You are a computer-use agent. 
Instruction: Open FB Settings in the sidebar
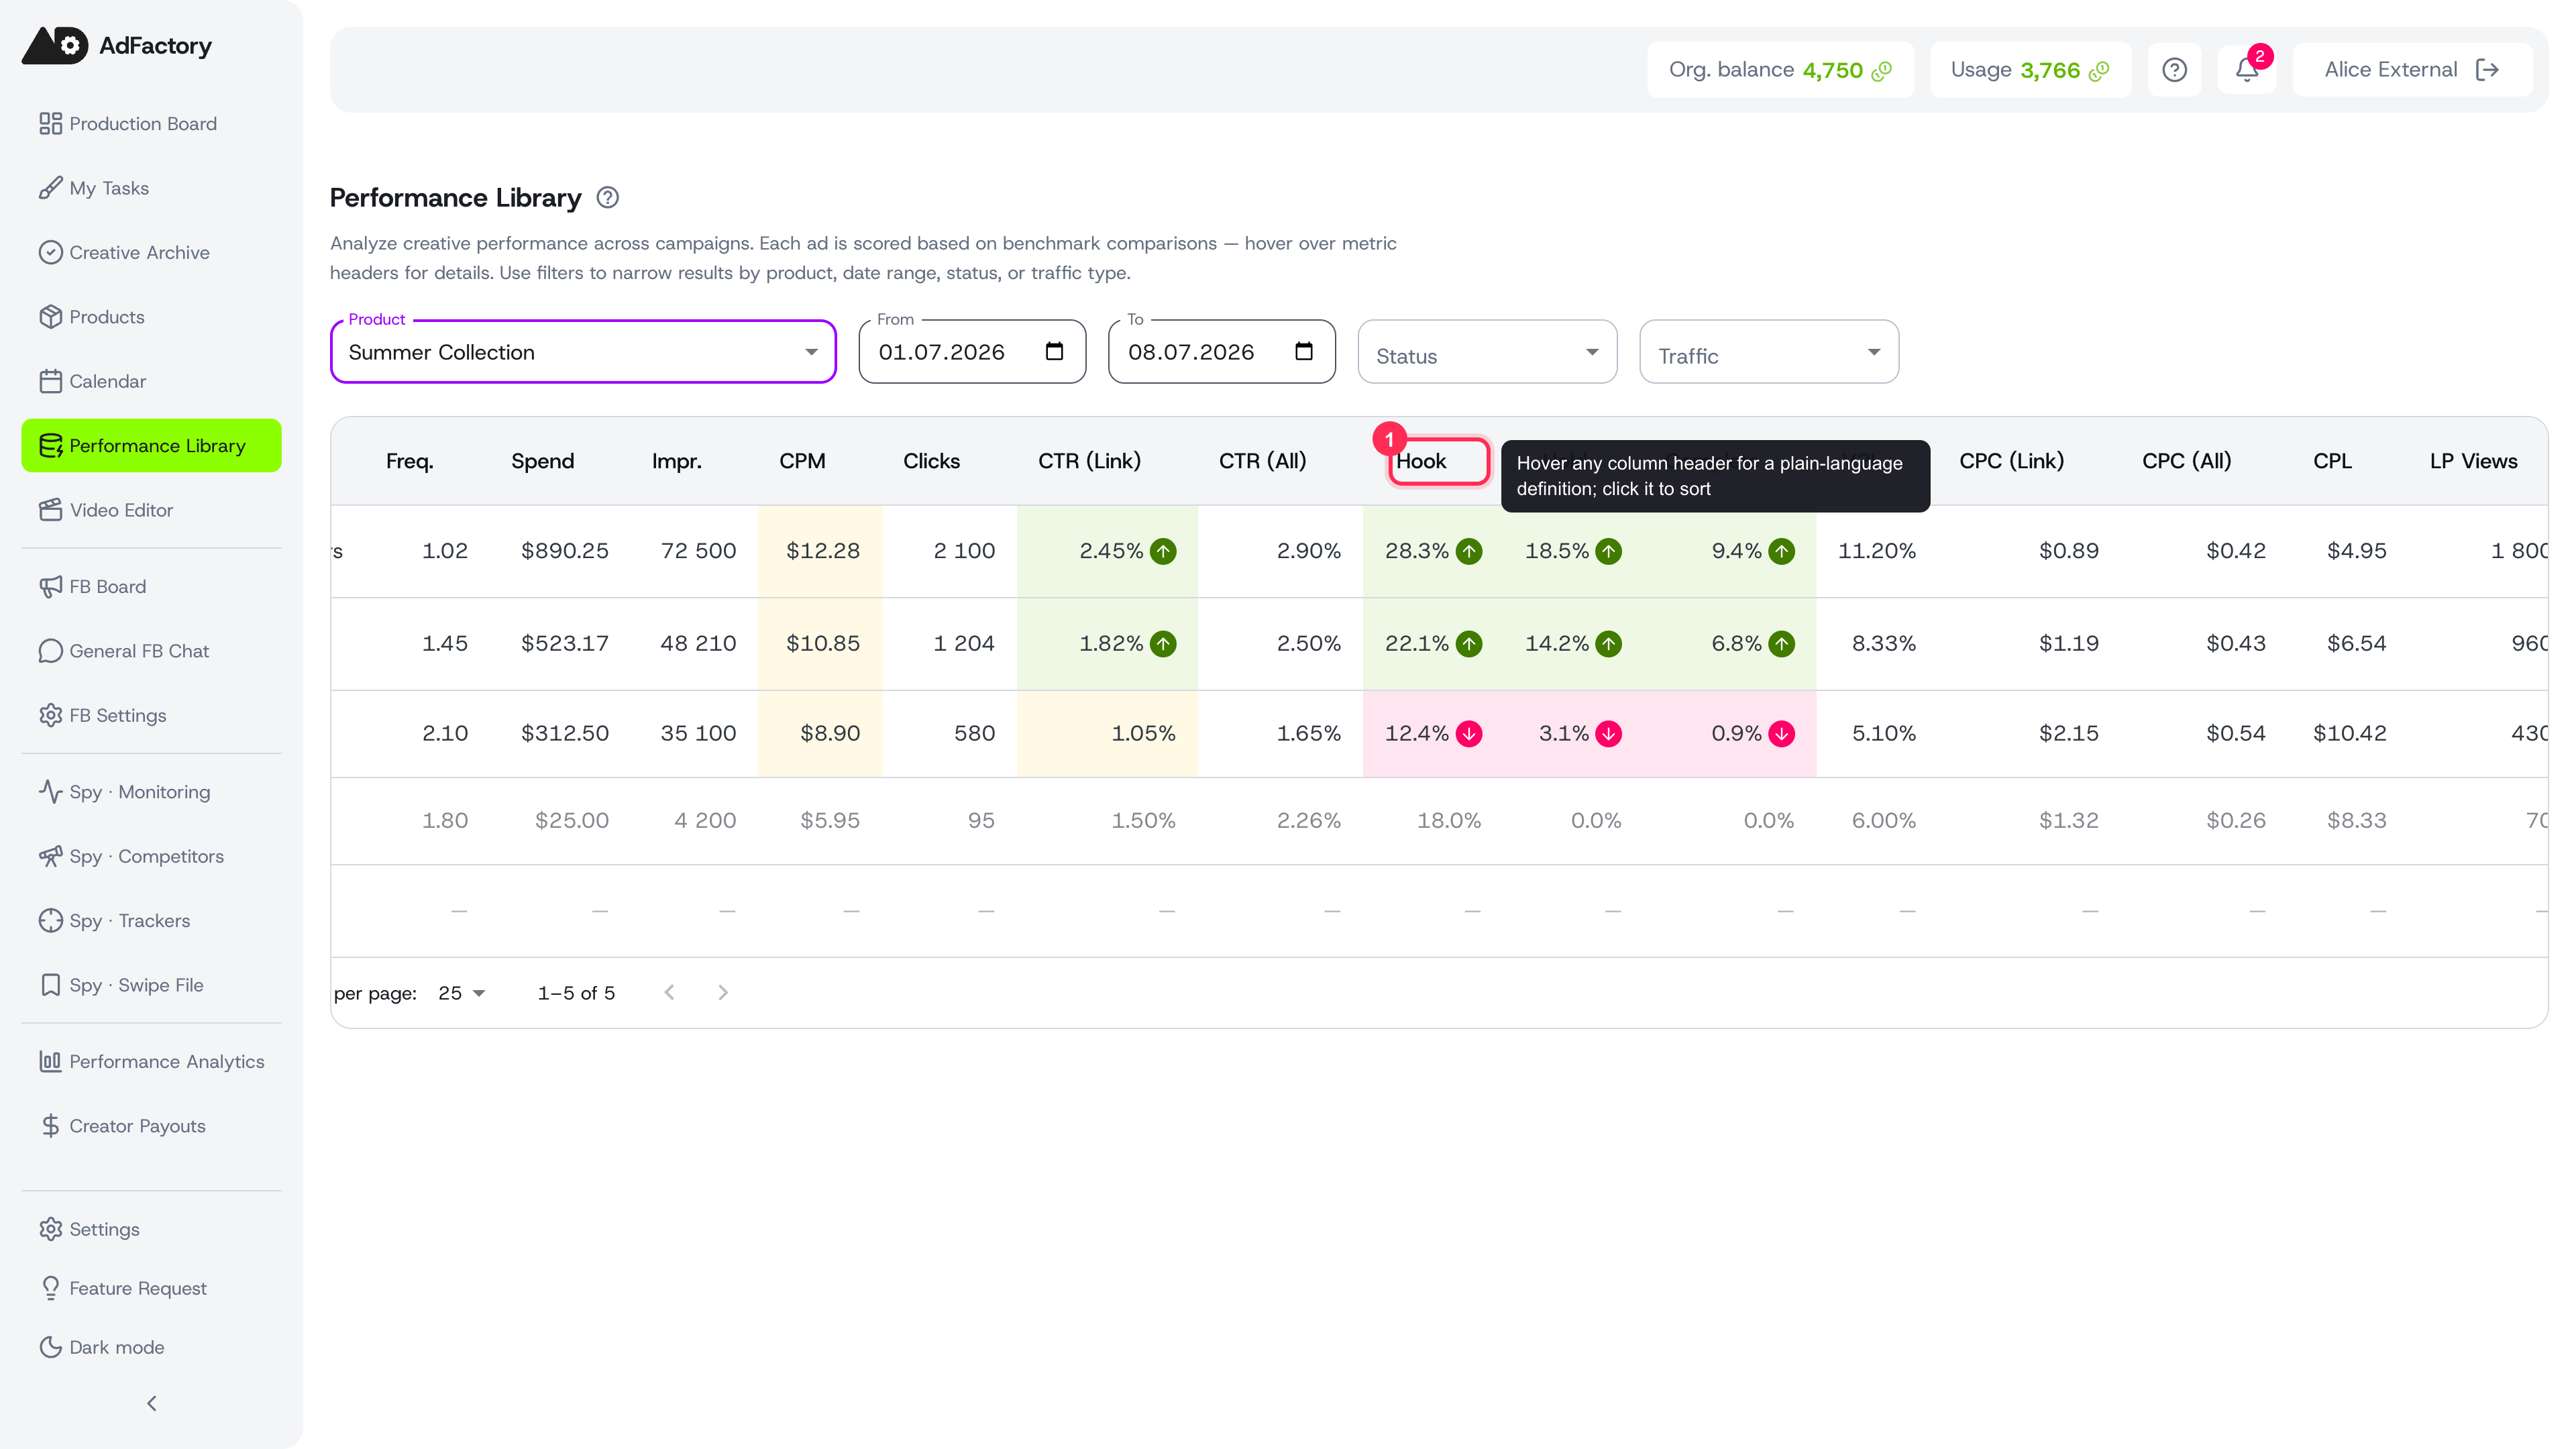click(151, 715)
